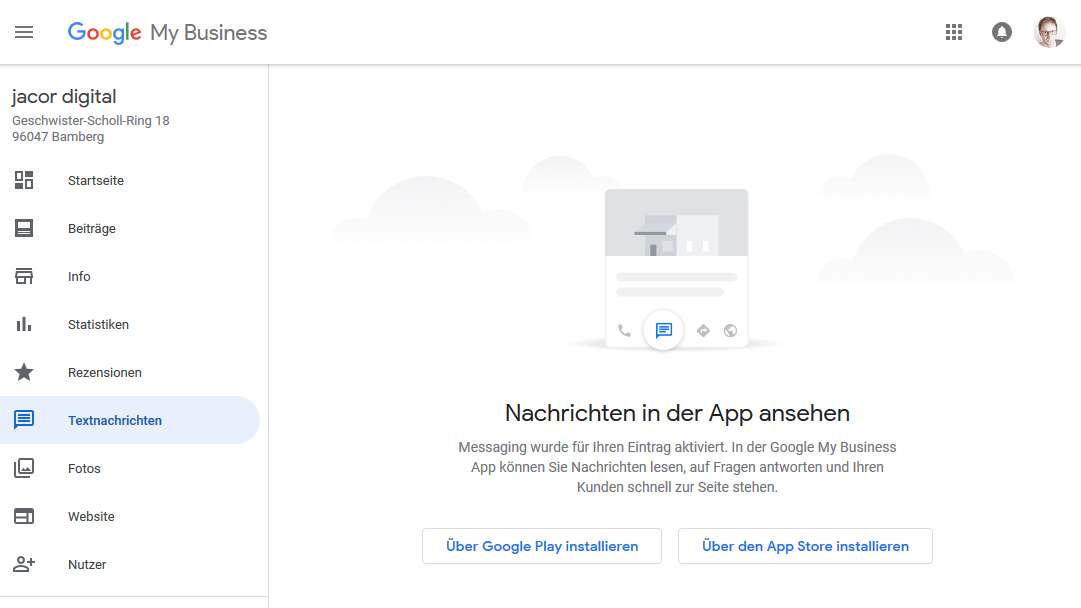Click the Nachrichten in der App ansehen heading
The width and height of the screenshot is (1081, 608).
point(677,413)
